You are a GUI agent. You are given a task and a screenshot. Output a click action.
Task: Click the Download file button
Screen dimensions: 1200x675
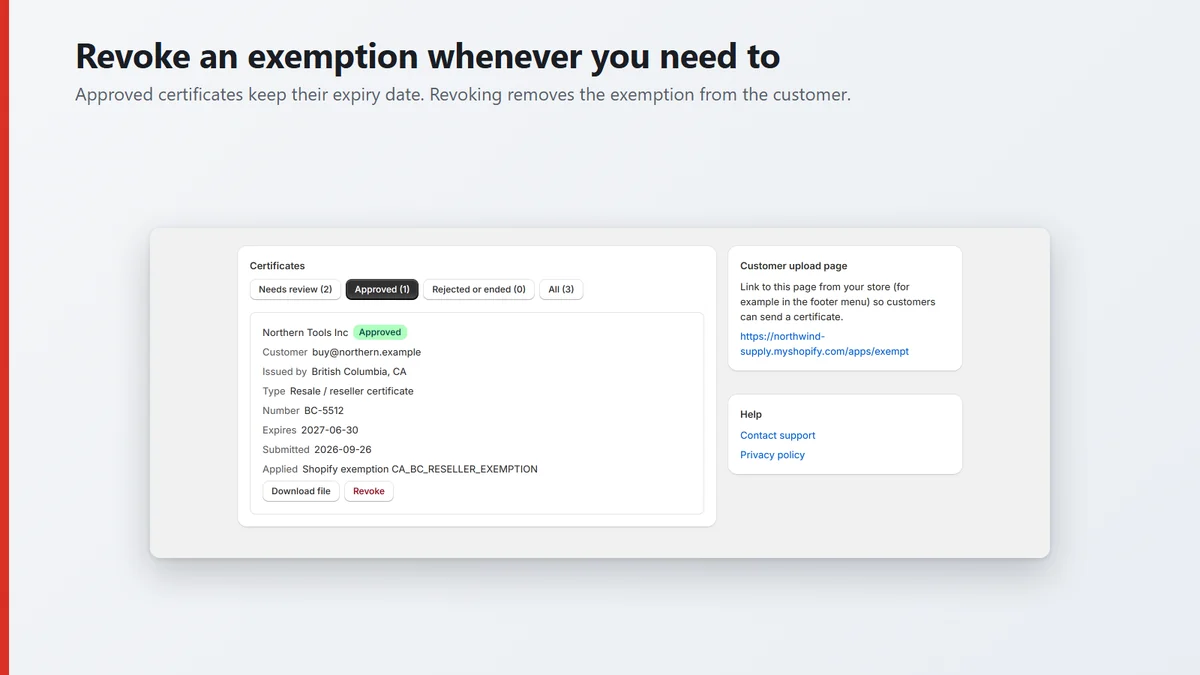click(301, 491)
